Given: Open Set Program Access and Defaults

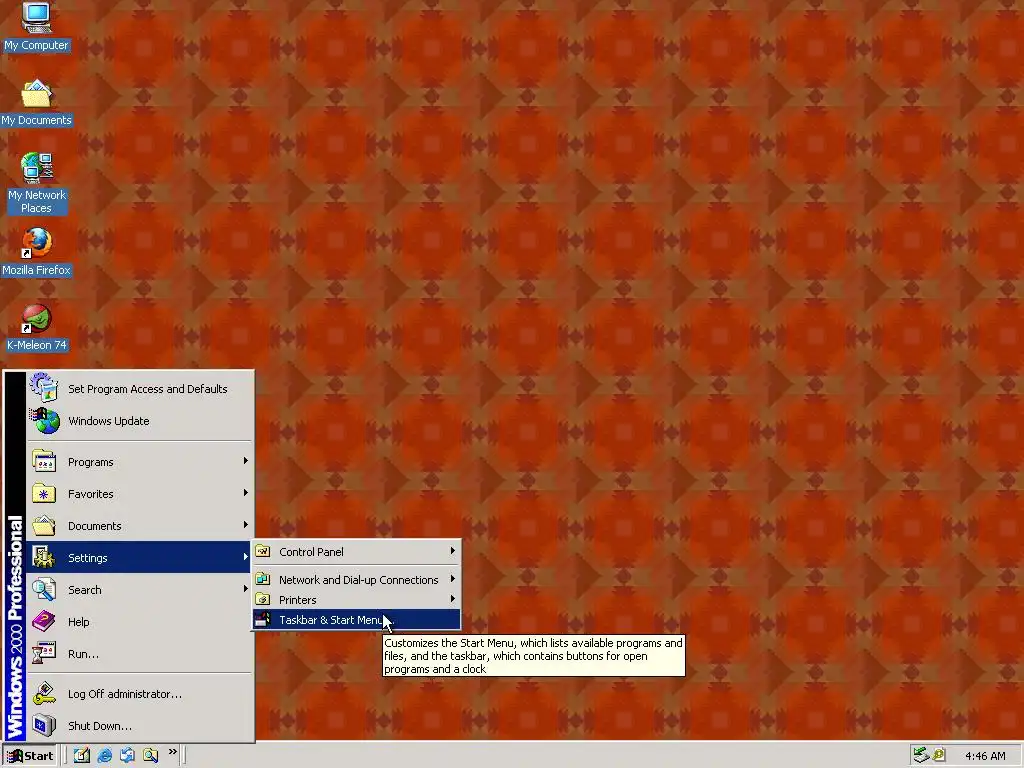Looking at the screenshot, I should 139,389.
